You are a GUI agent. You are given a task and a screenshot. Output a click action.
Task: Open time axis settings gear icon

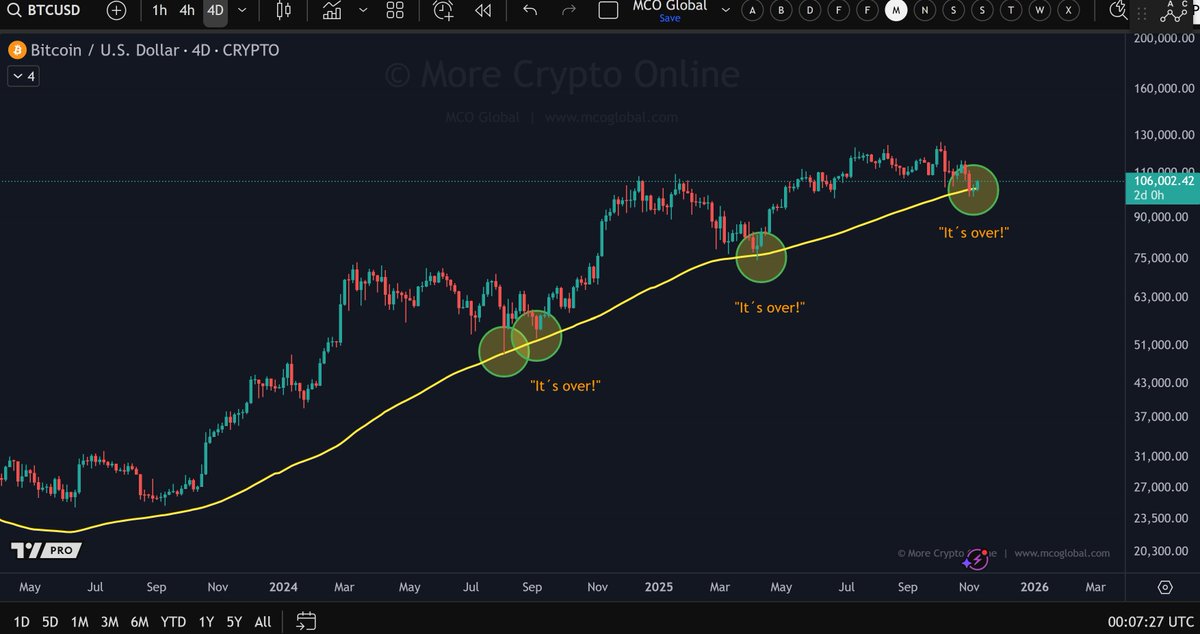(x=1165, y=587)
